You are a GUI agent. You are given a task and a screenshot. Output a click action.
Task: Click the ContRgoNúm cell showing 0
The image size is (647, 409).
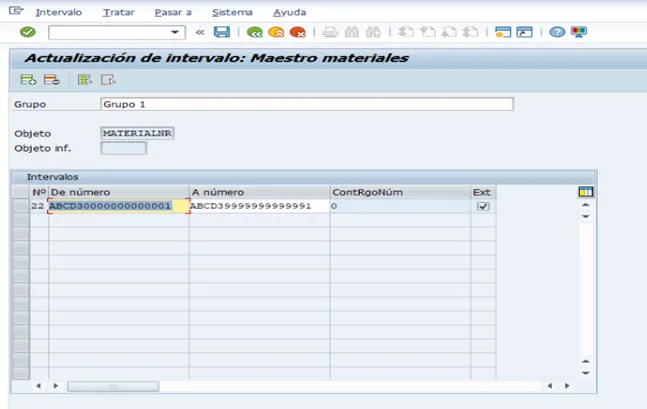point(400,206)
